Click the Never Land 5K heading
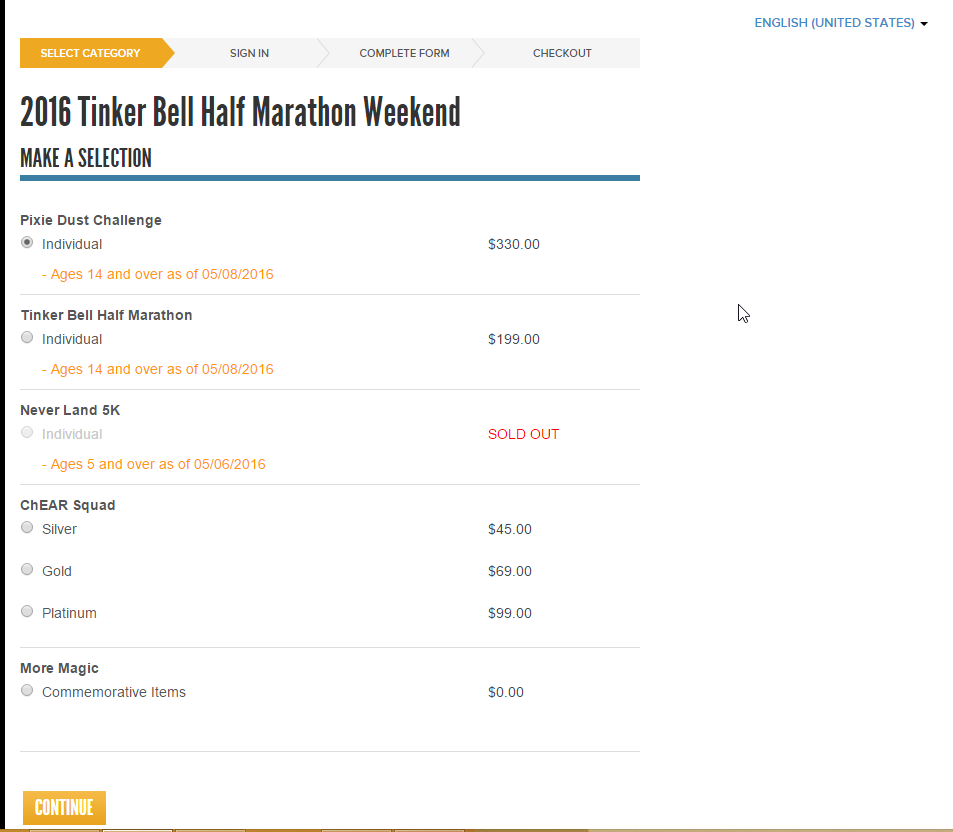The image size is (953, 832). click(71, 410)
